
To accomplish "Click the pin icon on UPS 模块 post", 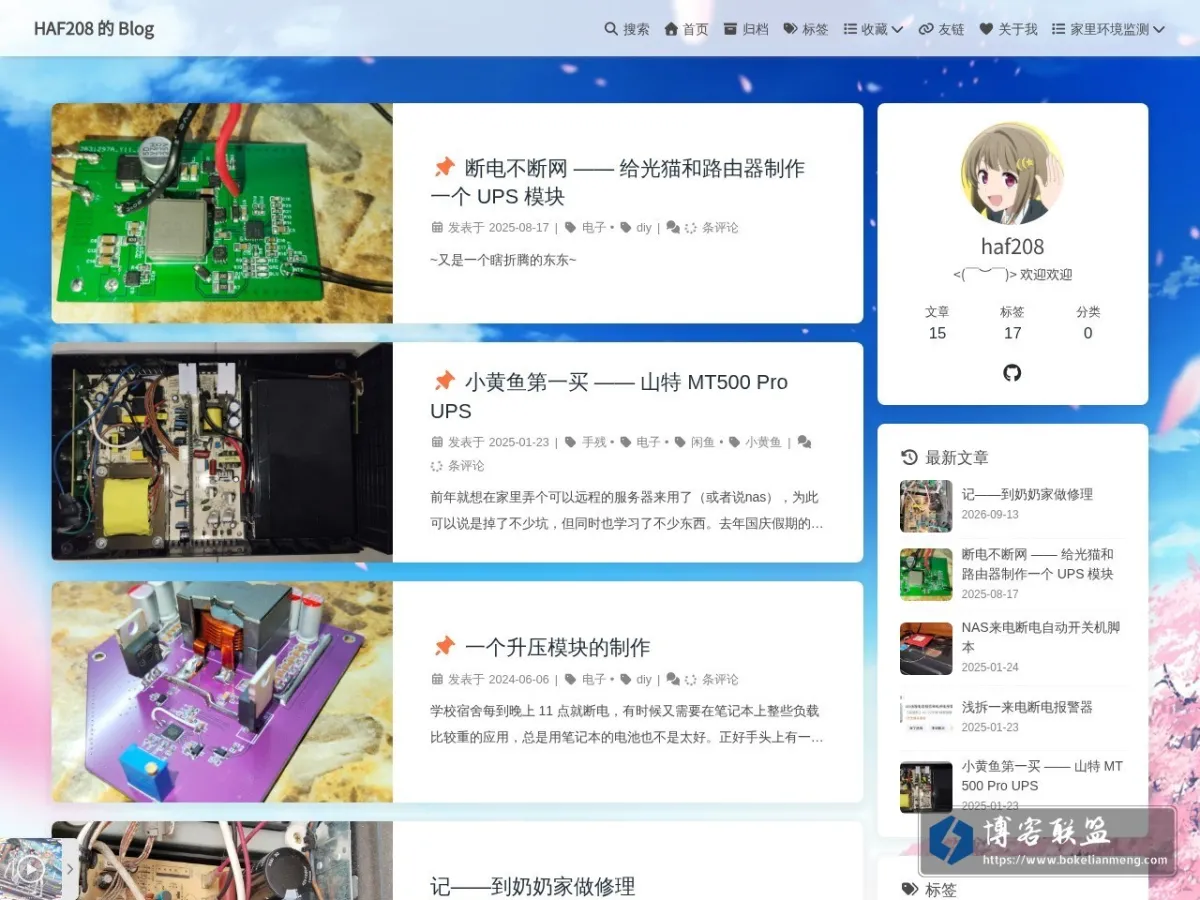I will 444,168.
